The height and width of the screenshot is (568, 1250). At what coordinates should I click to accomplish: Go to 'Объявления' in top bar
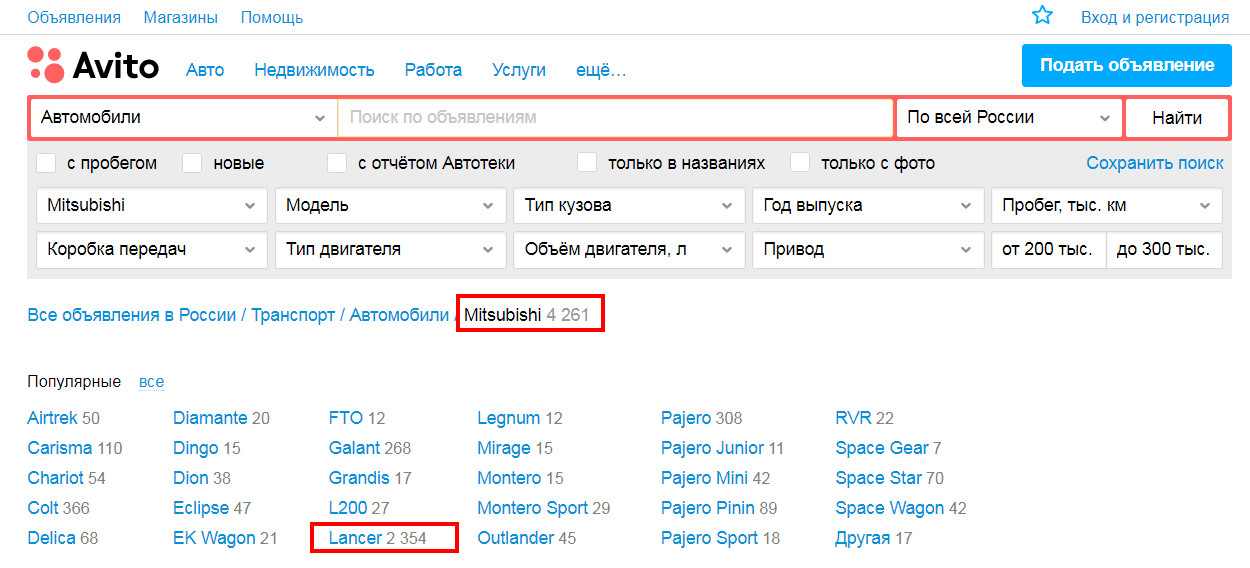pos(74,17)
